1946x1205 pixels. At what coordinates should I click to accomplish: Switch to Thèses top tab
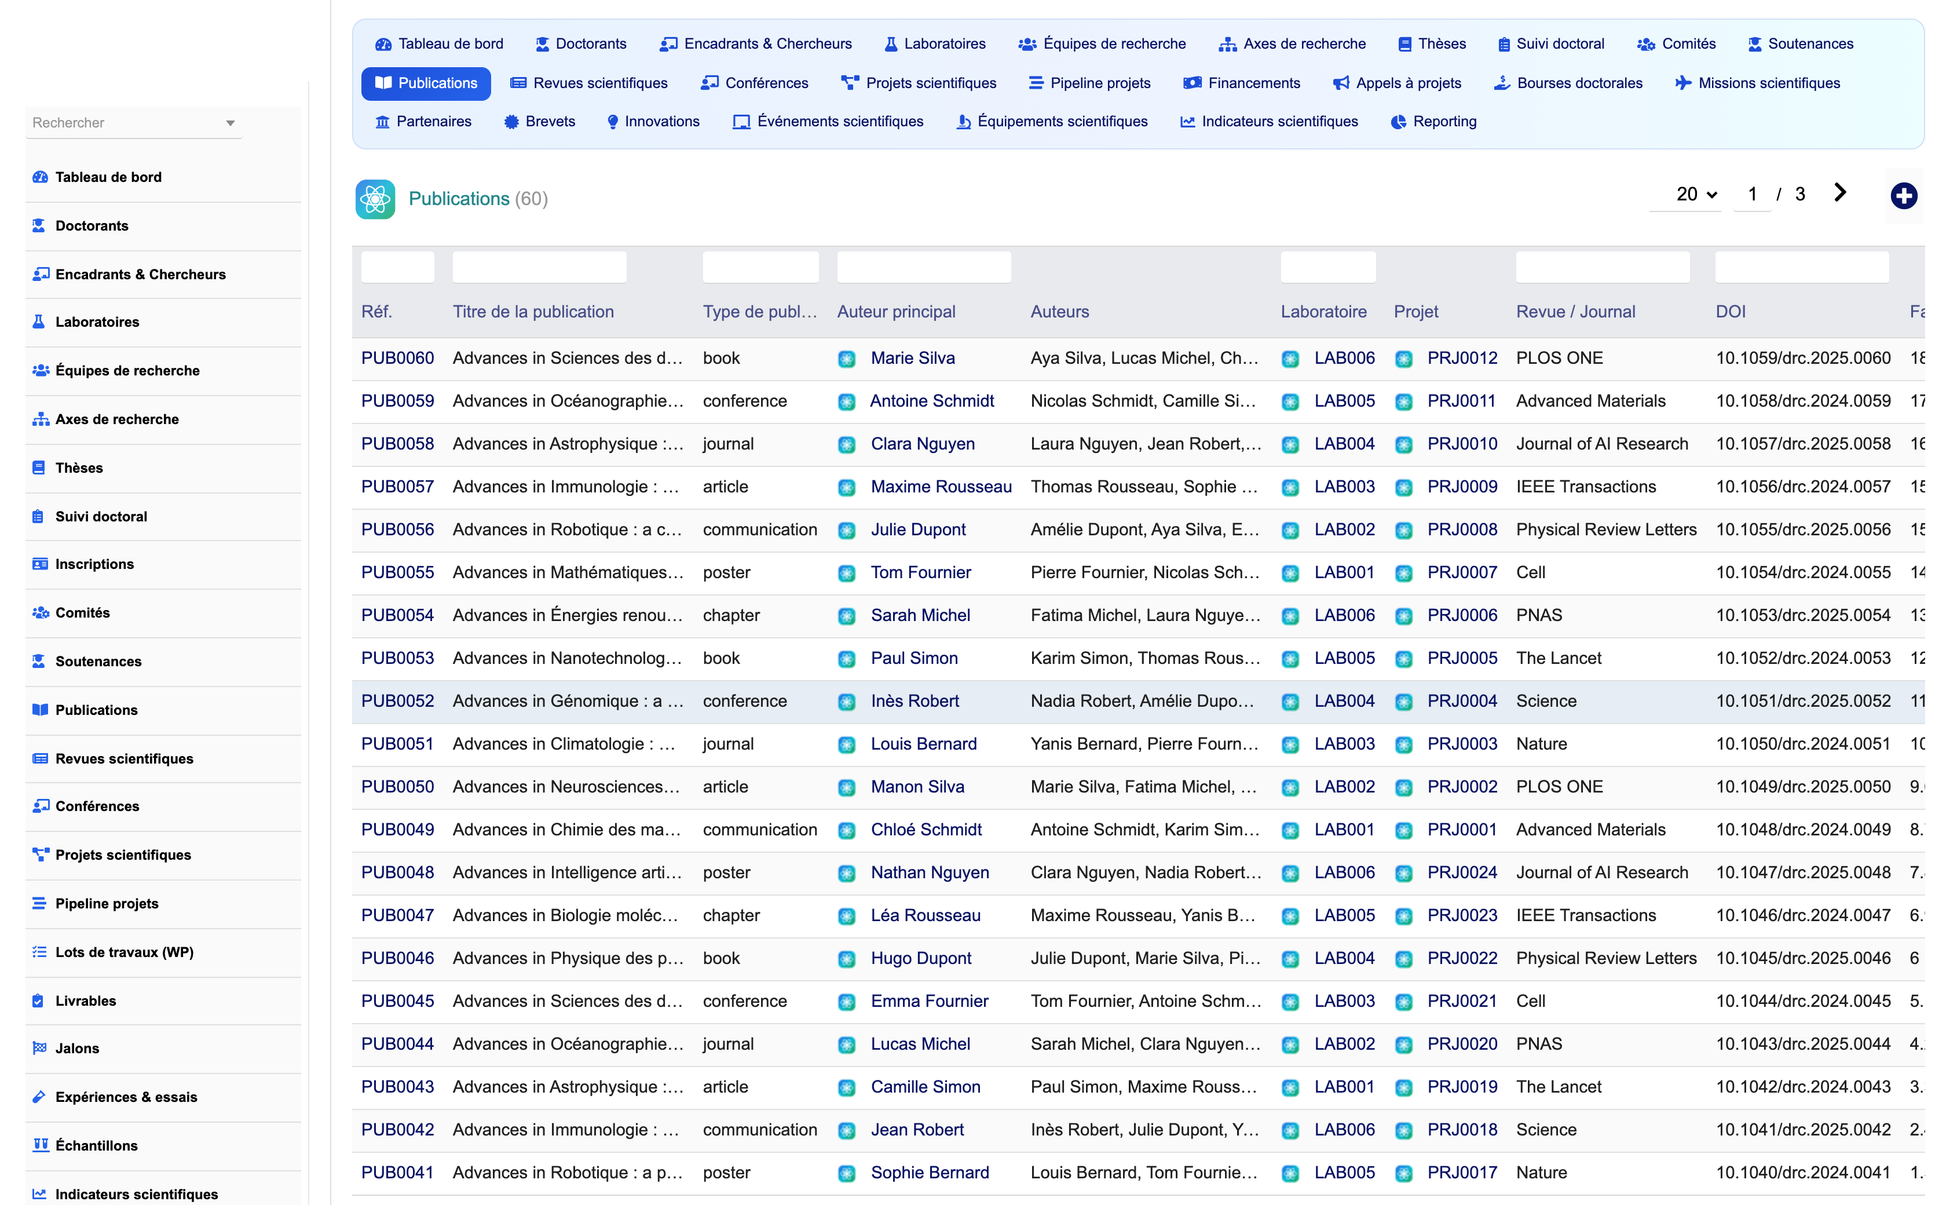pyautogui.click(x=1431, y=44)
